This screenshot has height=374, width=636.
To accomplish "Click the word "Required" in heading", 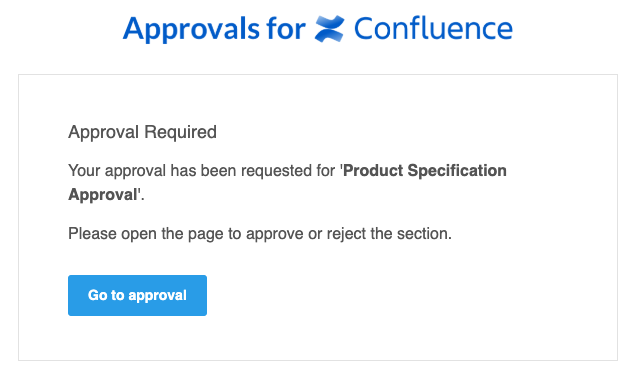I will (x=180, y=133).
